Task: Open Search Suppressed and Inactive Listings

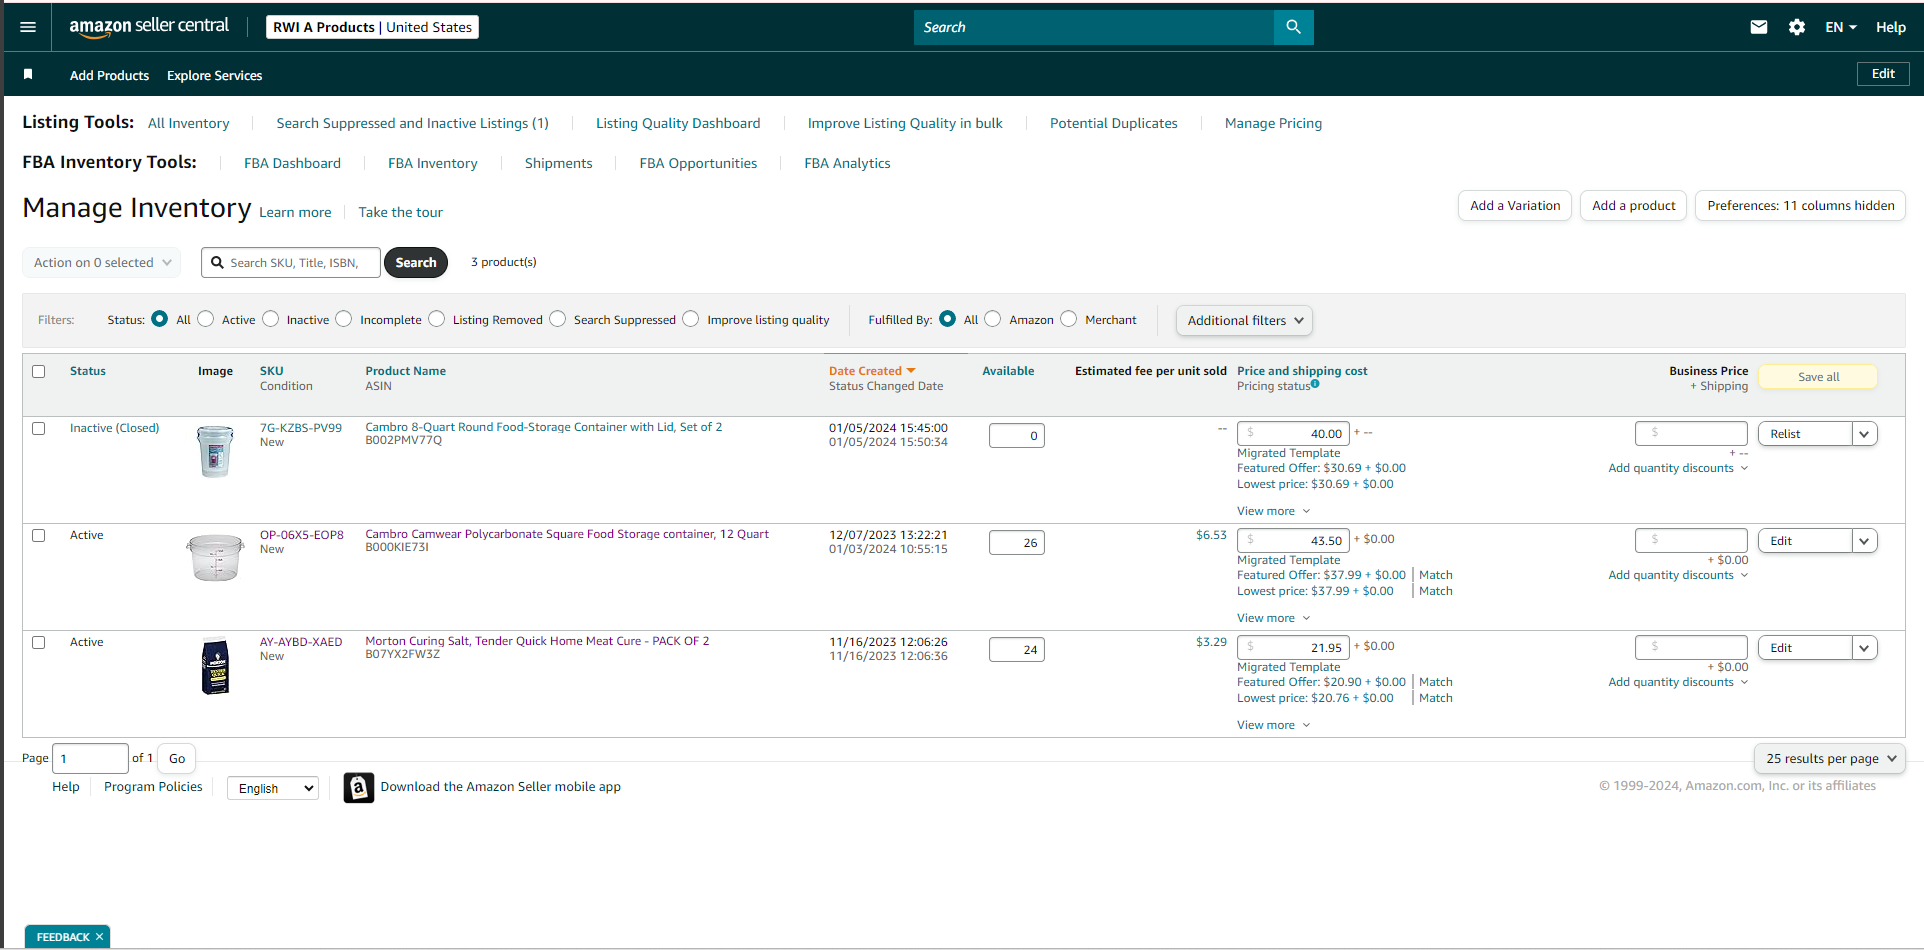Action: [412, 123]
